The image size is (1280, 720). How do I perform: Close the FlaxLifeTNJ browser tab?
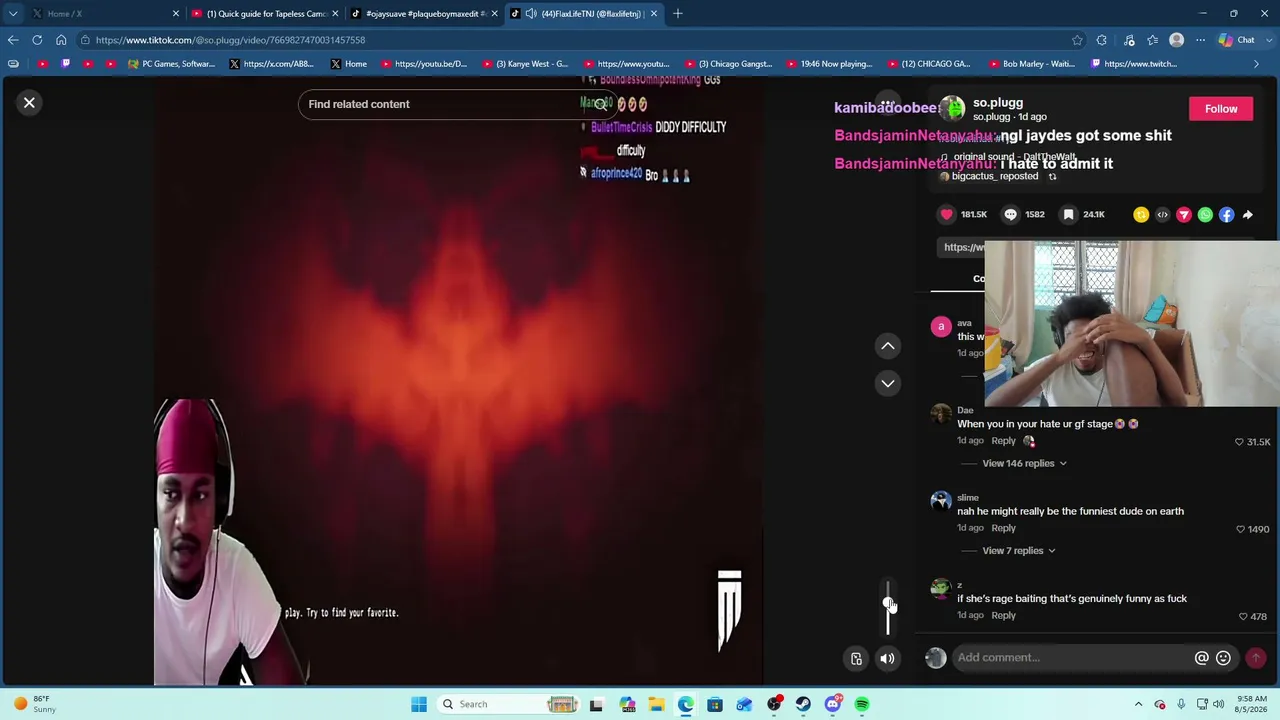click(653, 14)
